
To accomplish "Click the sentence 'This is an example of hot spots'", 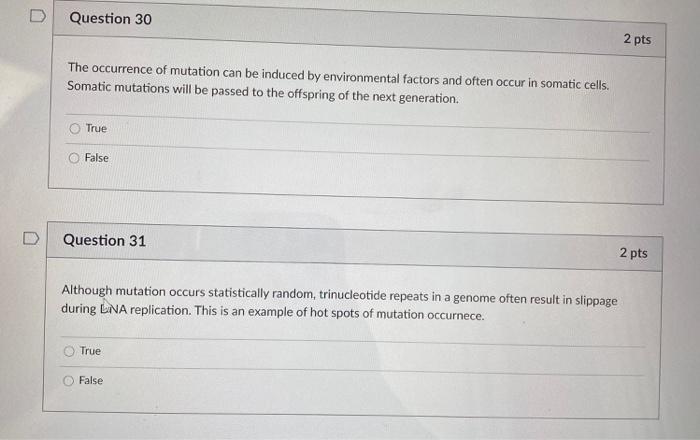I will coord(339,312).
